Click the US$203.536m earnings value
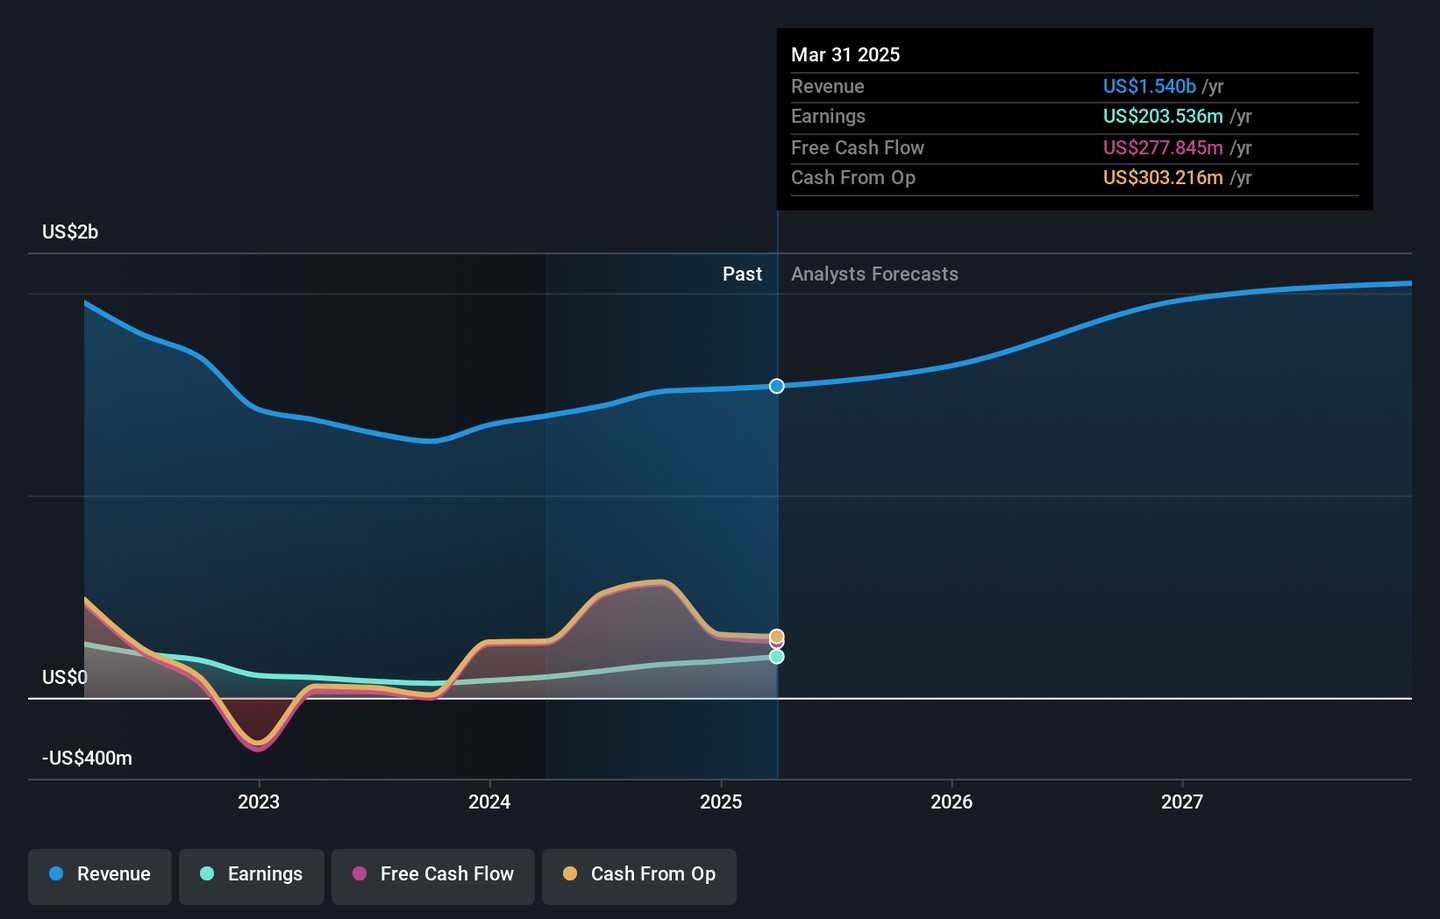 (x=1162, y=117)
